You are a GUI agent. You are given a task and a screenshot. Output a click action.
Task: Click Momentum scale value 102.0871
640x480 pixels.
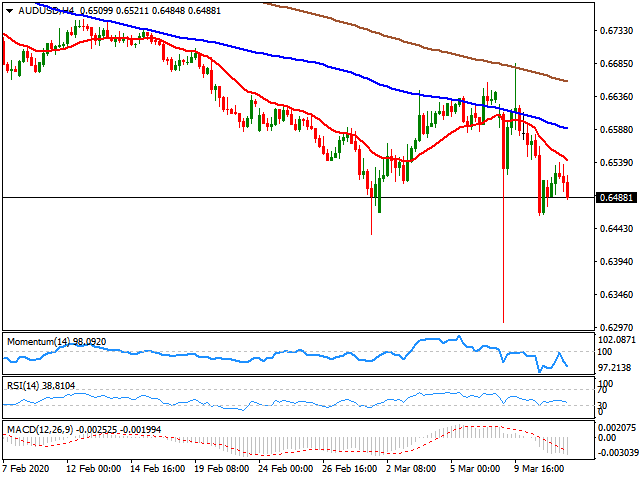(x=617, y=340)
